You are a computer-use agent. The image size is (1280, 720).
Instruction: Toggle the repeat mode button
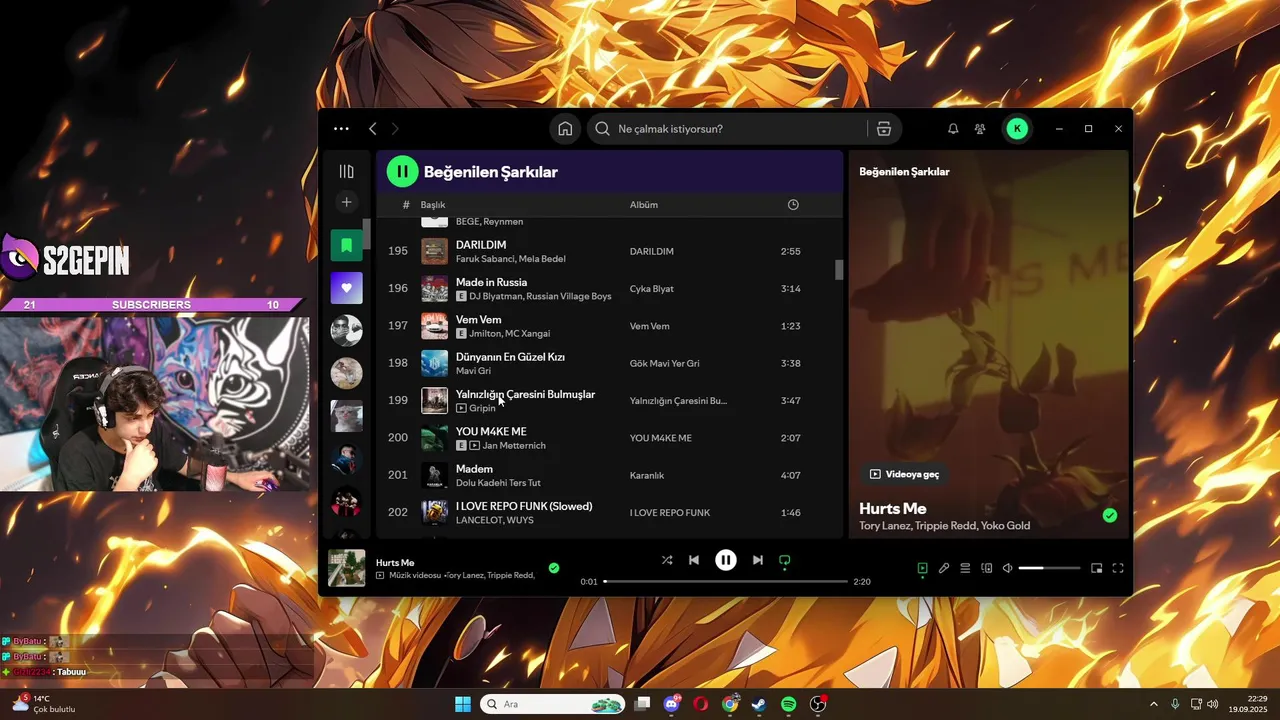(x=785, y=561)
